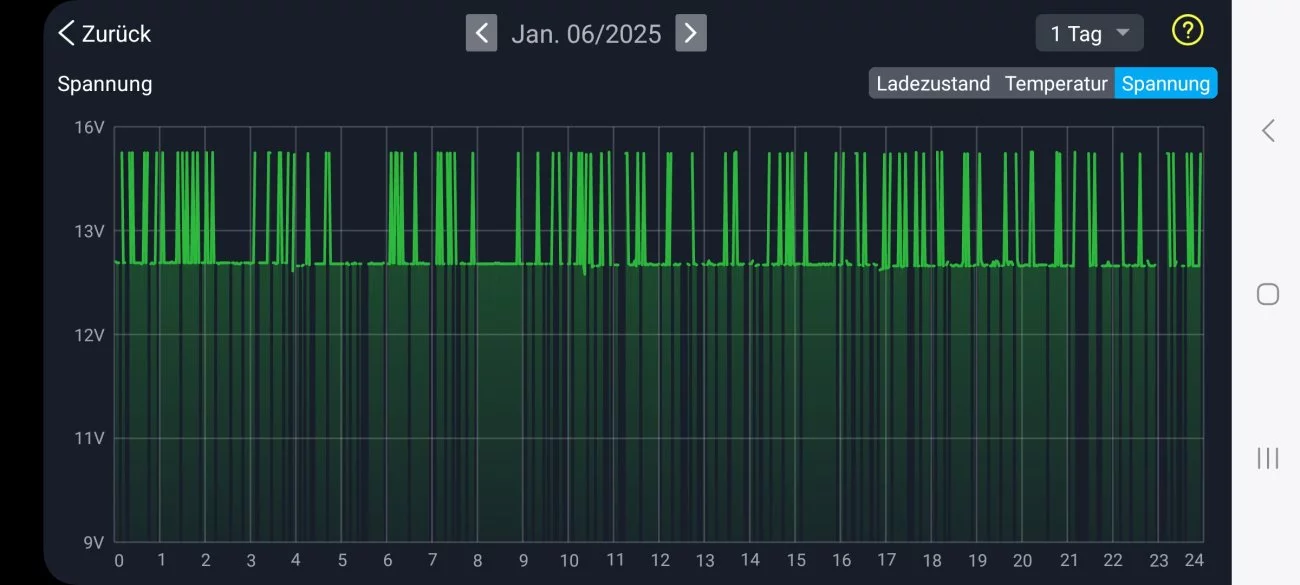Tap the Android back navigation chevron
The height and width of the screenshot is (585, 1300).
click(x=1268, y=130)
